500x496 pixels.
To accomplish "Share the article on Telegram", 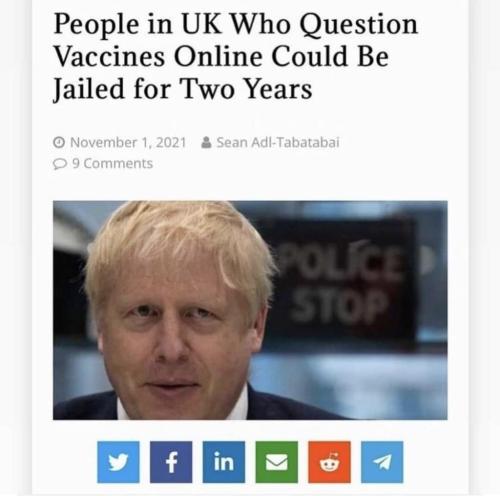I will click(382, 462).
